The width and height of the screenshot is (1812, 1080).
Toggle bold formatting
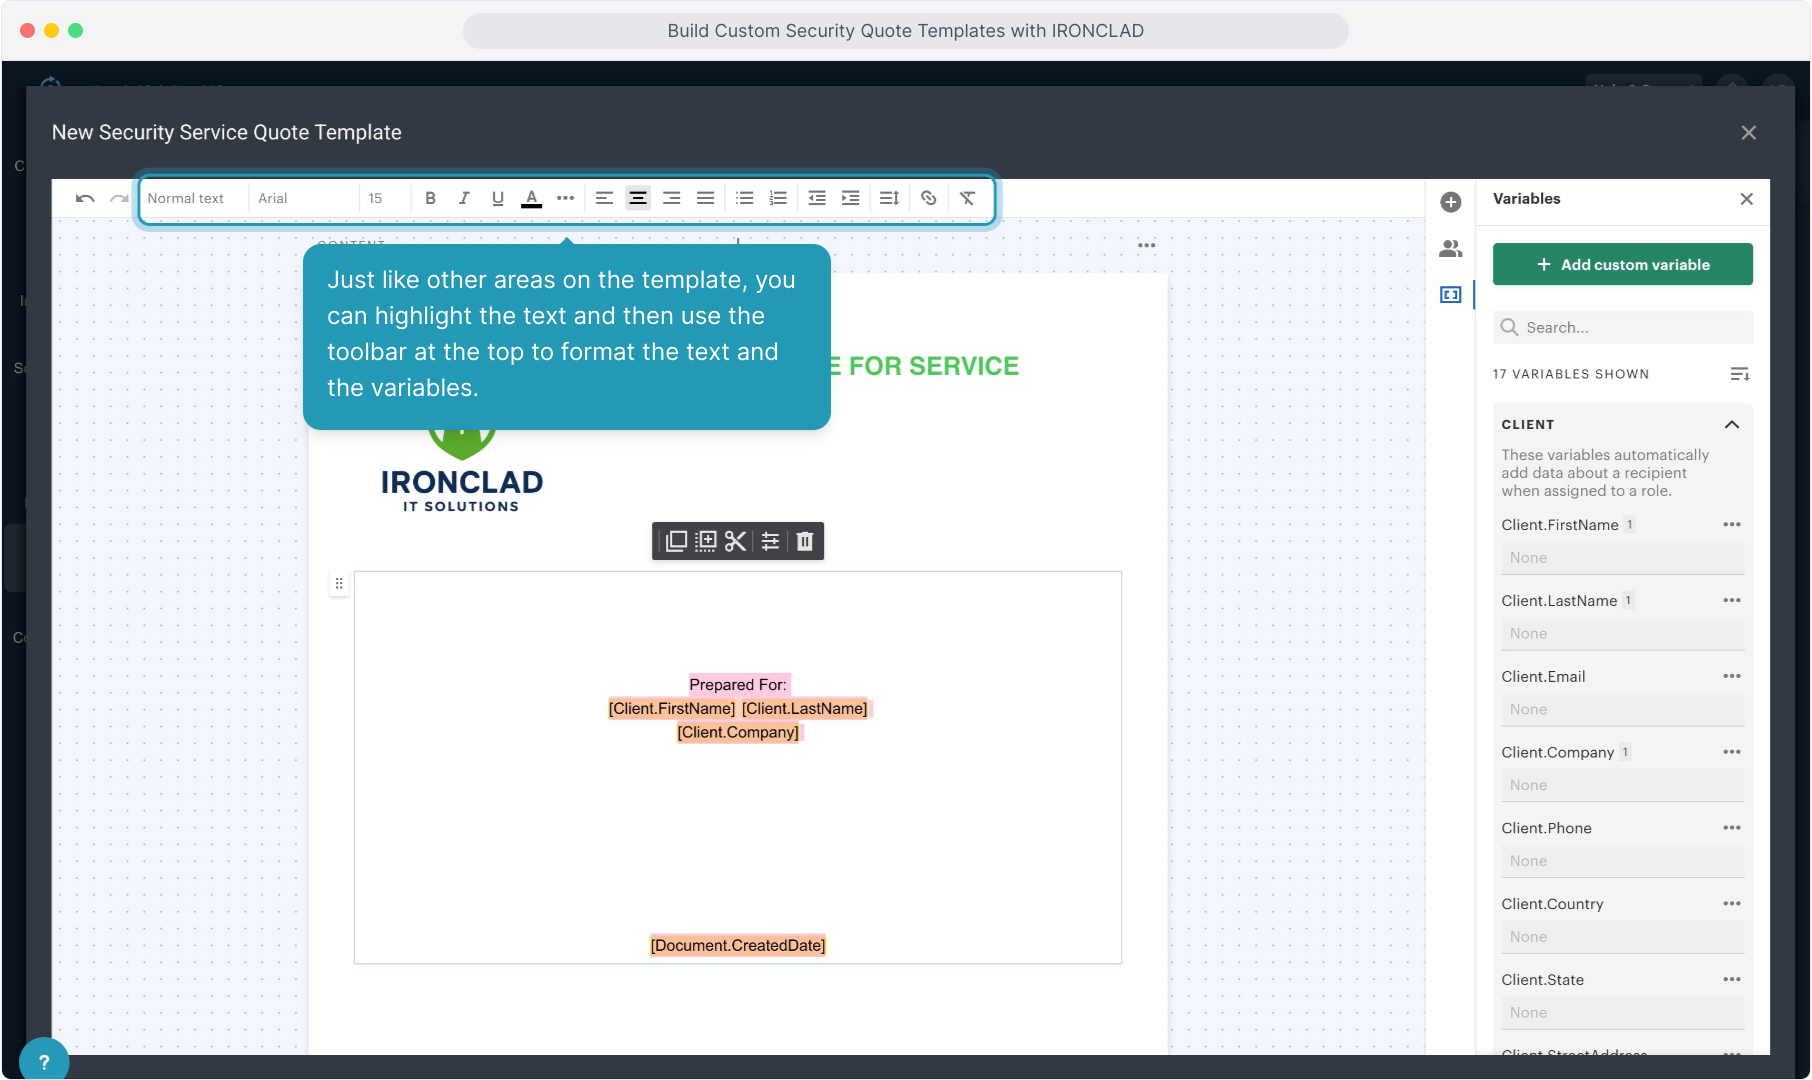(430, 198)
